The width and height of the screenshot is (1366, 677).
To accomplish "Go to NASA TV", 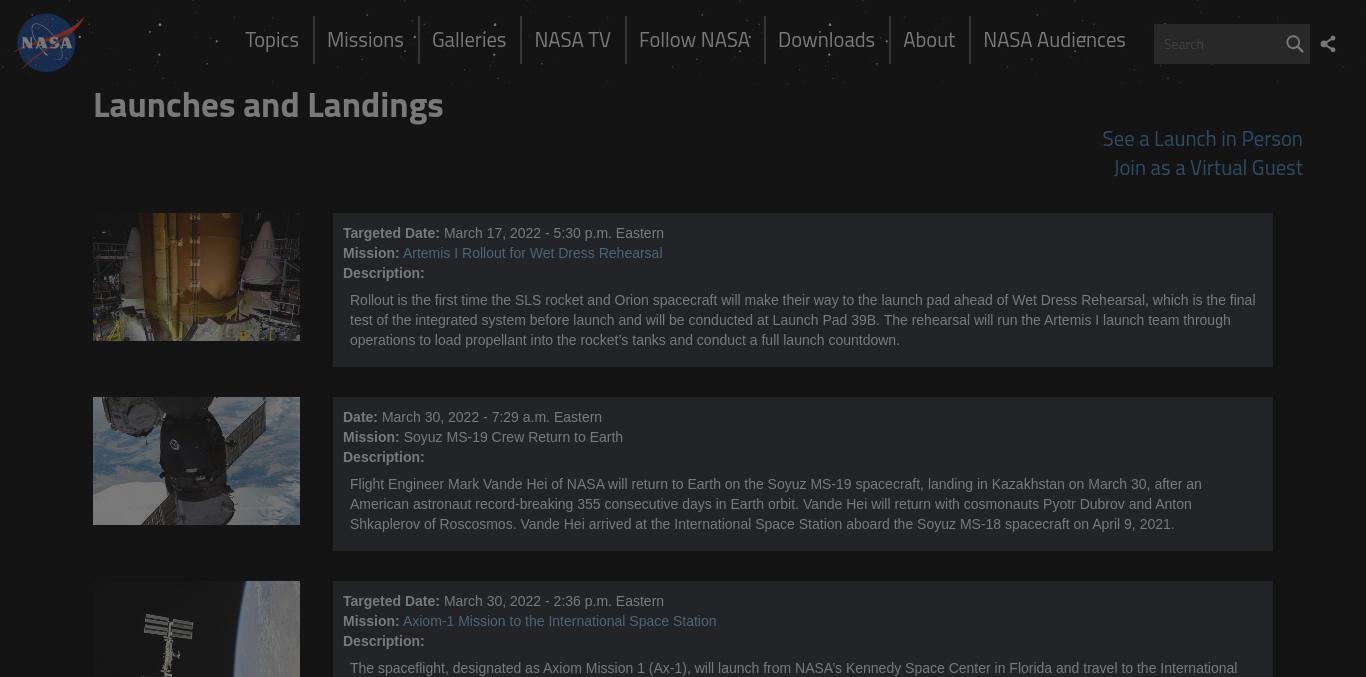I will (572, 40).
